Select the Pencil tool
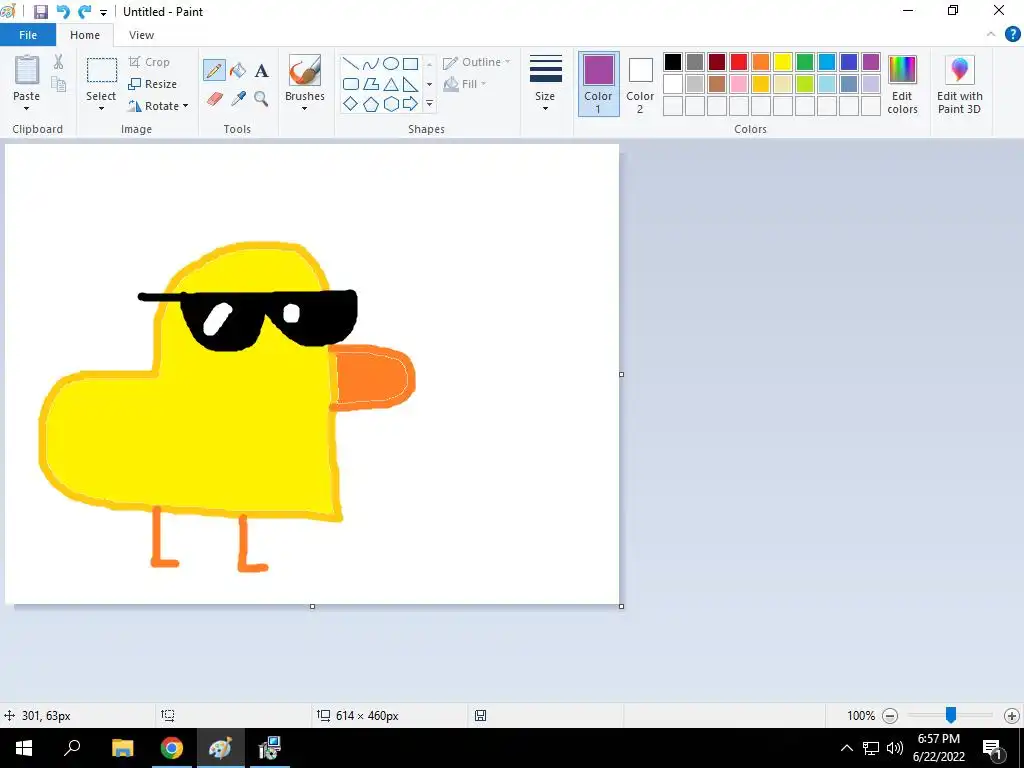Screen dimensions: 1024x768 (x=214, y=70)
